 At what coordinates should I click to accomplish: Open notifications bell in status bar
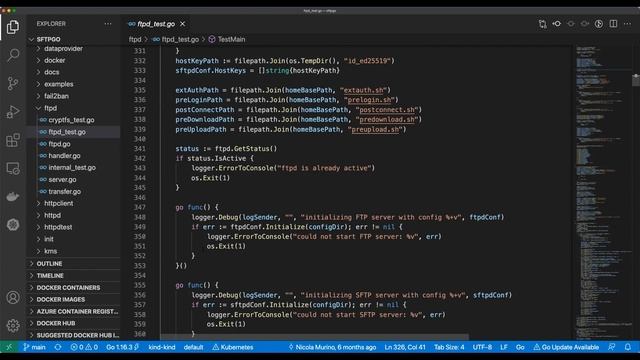coord(628,347)
